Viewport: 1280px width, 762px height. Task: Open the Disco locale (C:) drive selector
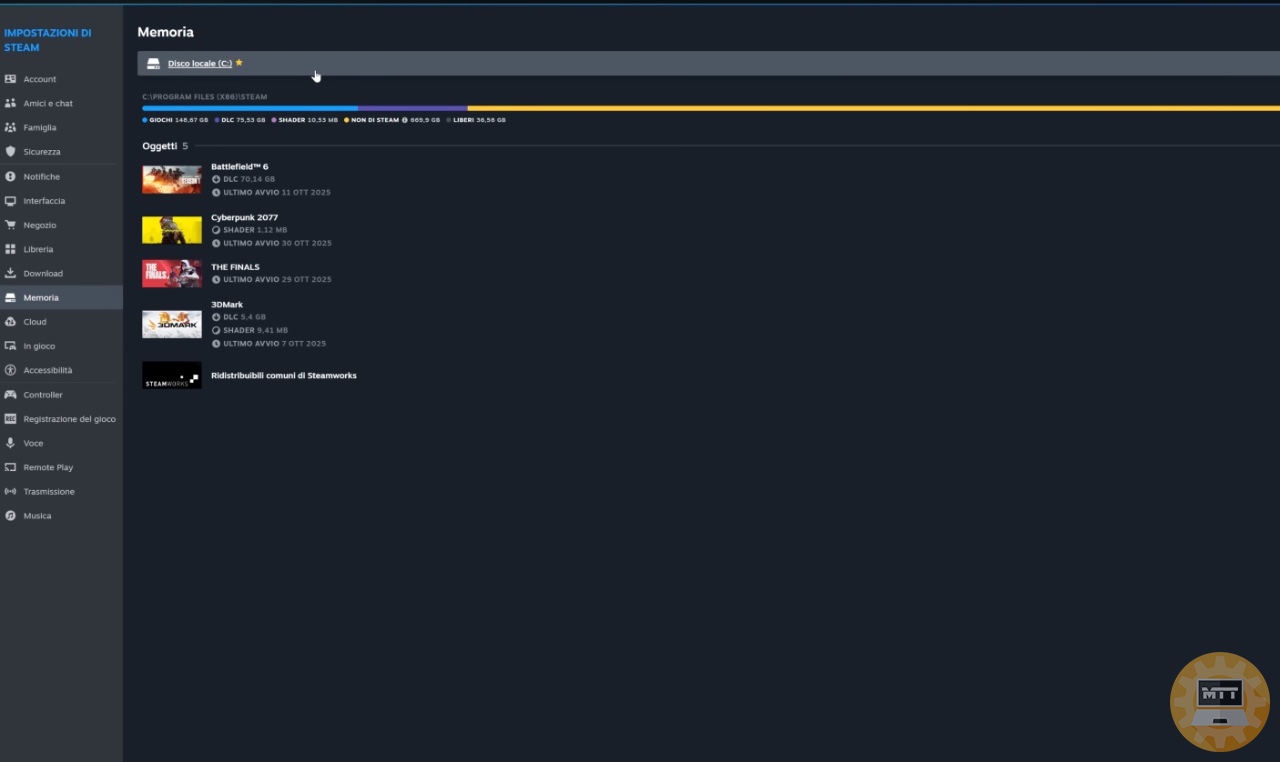click(x=199, y=63)
